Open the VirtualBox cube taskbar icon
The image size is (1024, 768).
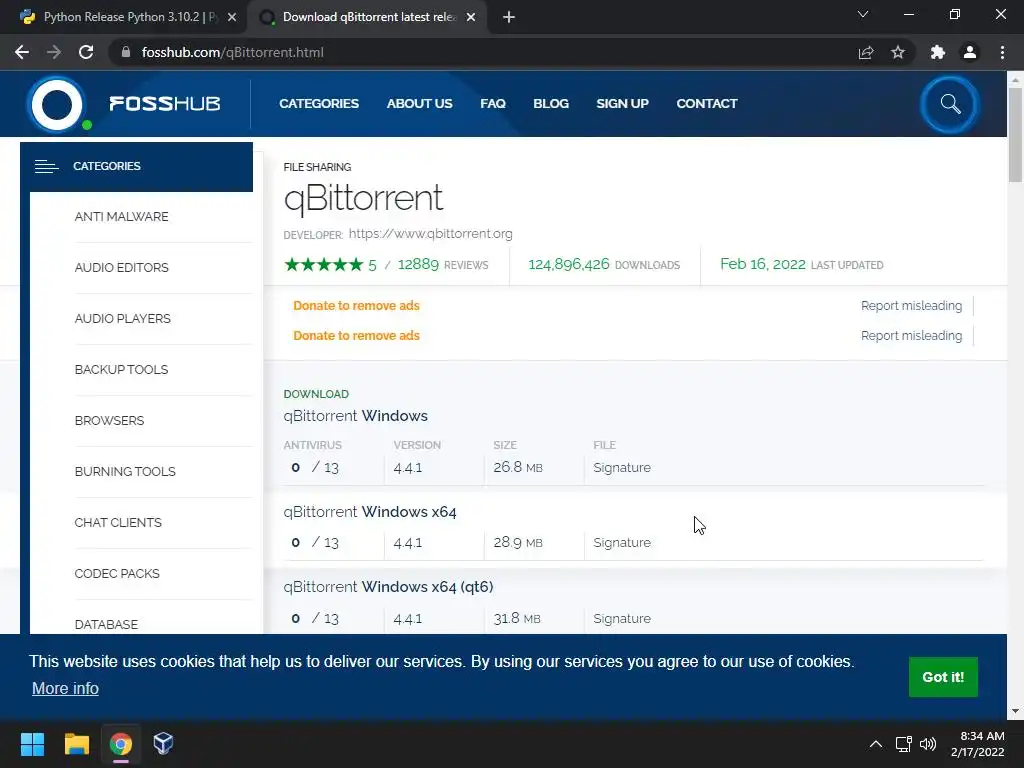(x=163, y=744)
